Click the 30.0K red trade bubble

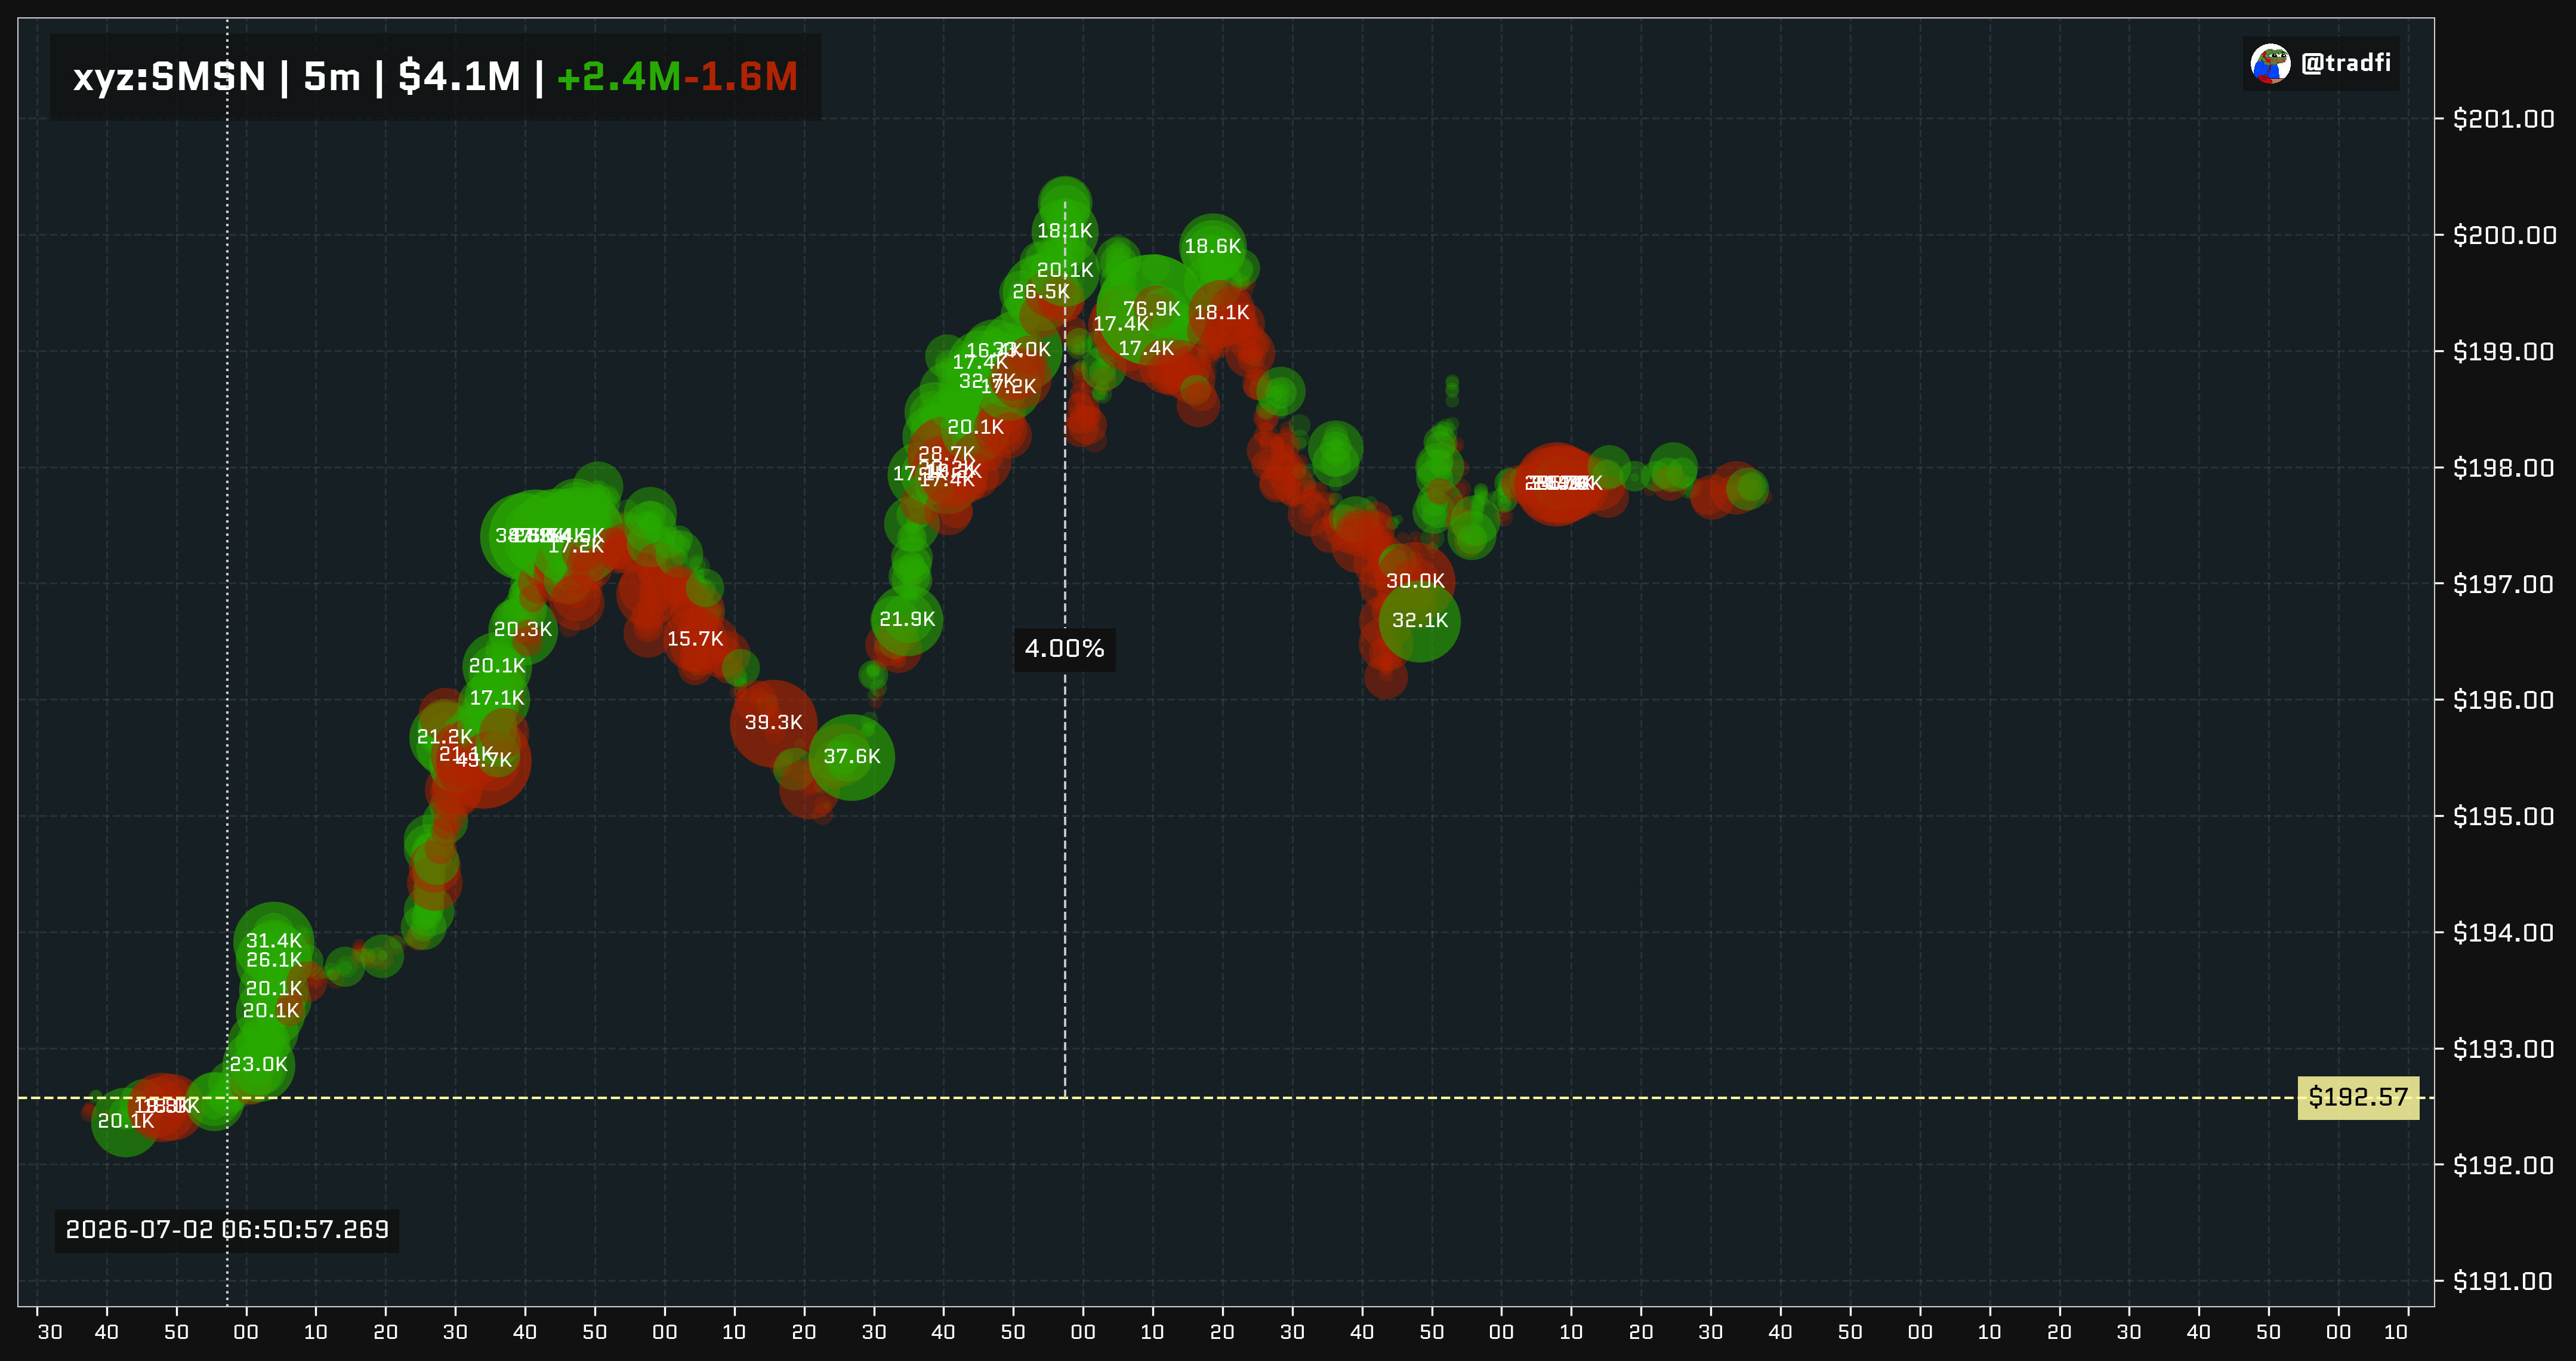pos(1415,581)
